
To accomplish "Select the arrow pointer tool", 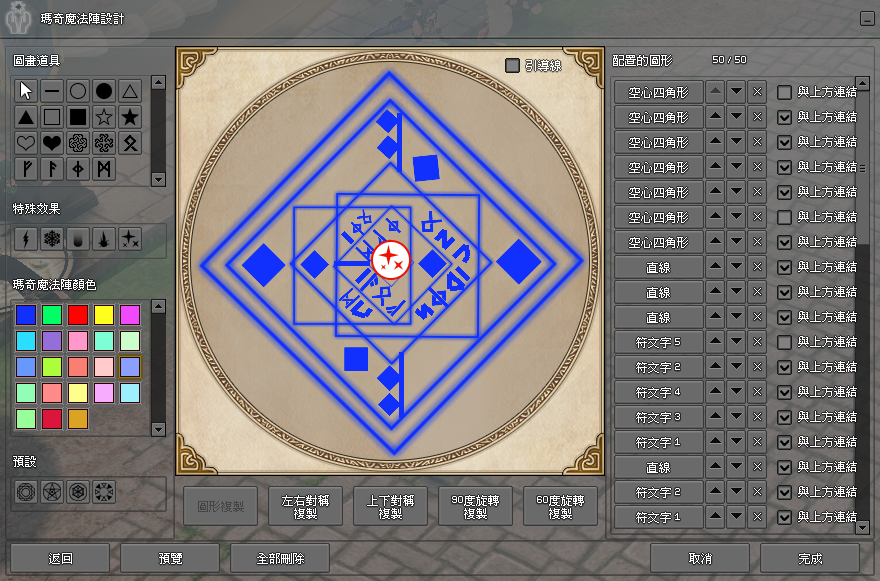I will [26, 91].
